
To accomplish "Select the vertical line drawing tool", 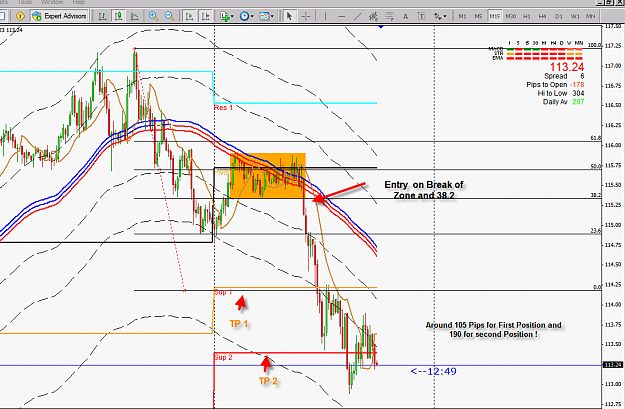I will pyautogui.click(x=325, y=16).
